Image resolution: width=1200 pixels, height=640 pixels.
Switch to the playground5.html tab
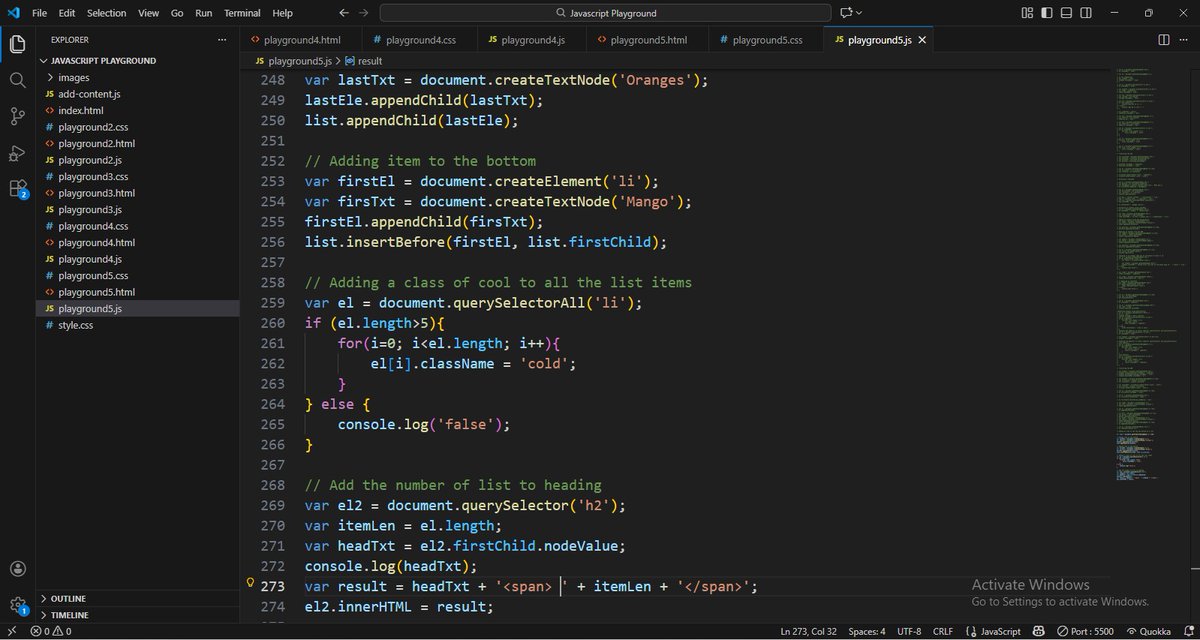tap(648, 40)
